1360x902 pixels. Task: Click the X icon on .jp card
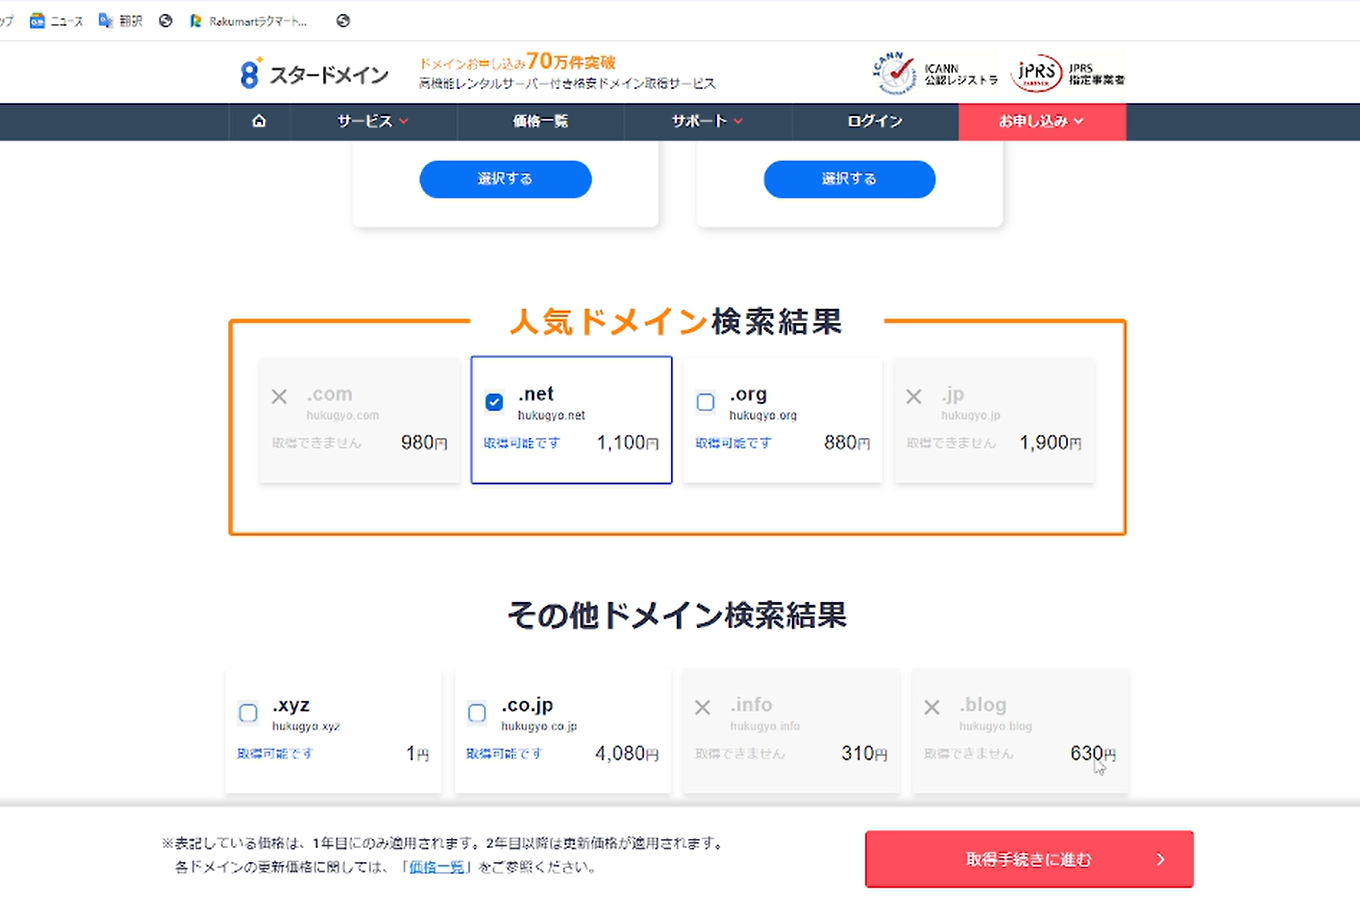[x=914, y=397]
